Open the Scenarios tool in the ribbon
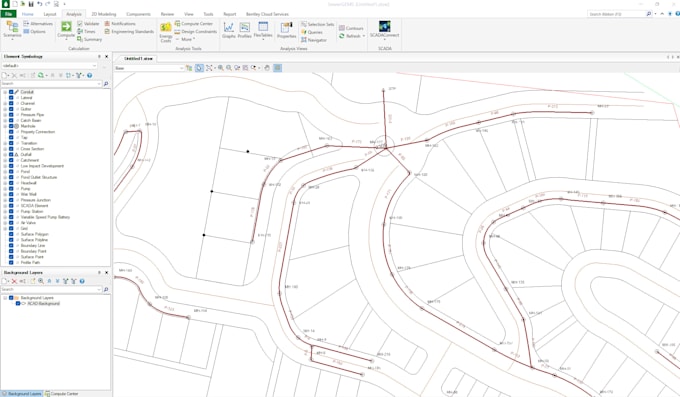This screenshot has width=680, height=397. (12, 30)
